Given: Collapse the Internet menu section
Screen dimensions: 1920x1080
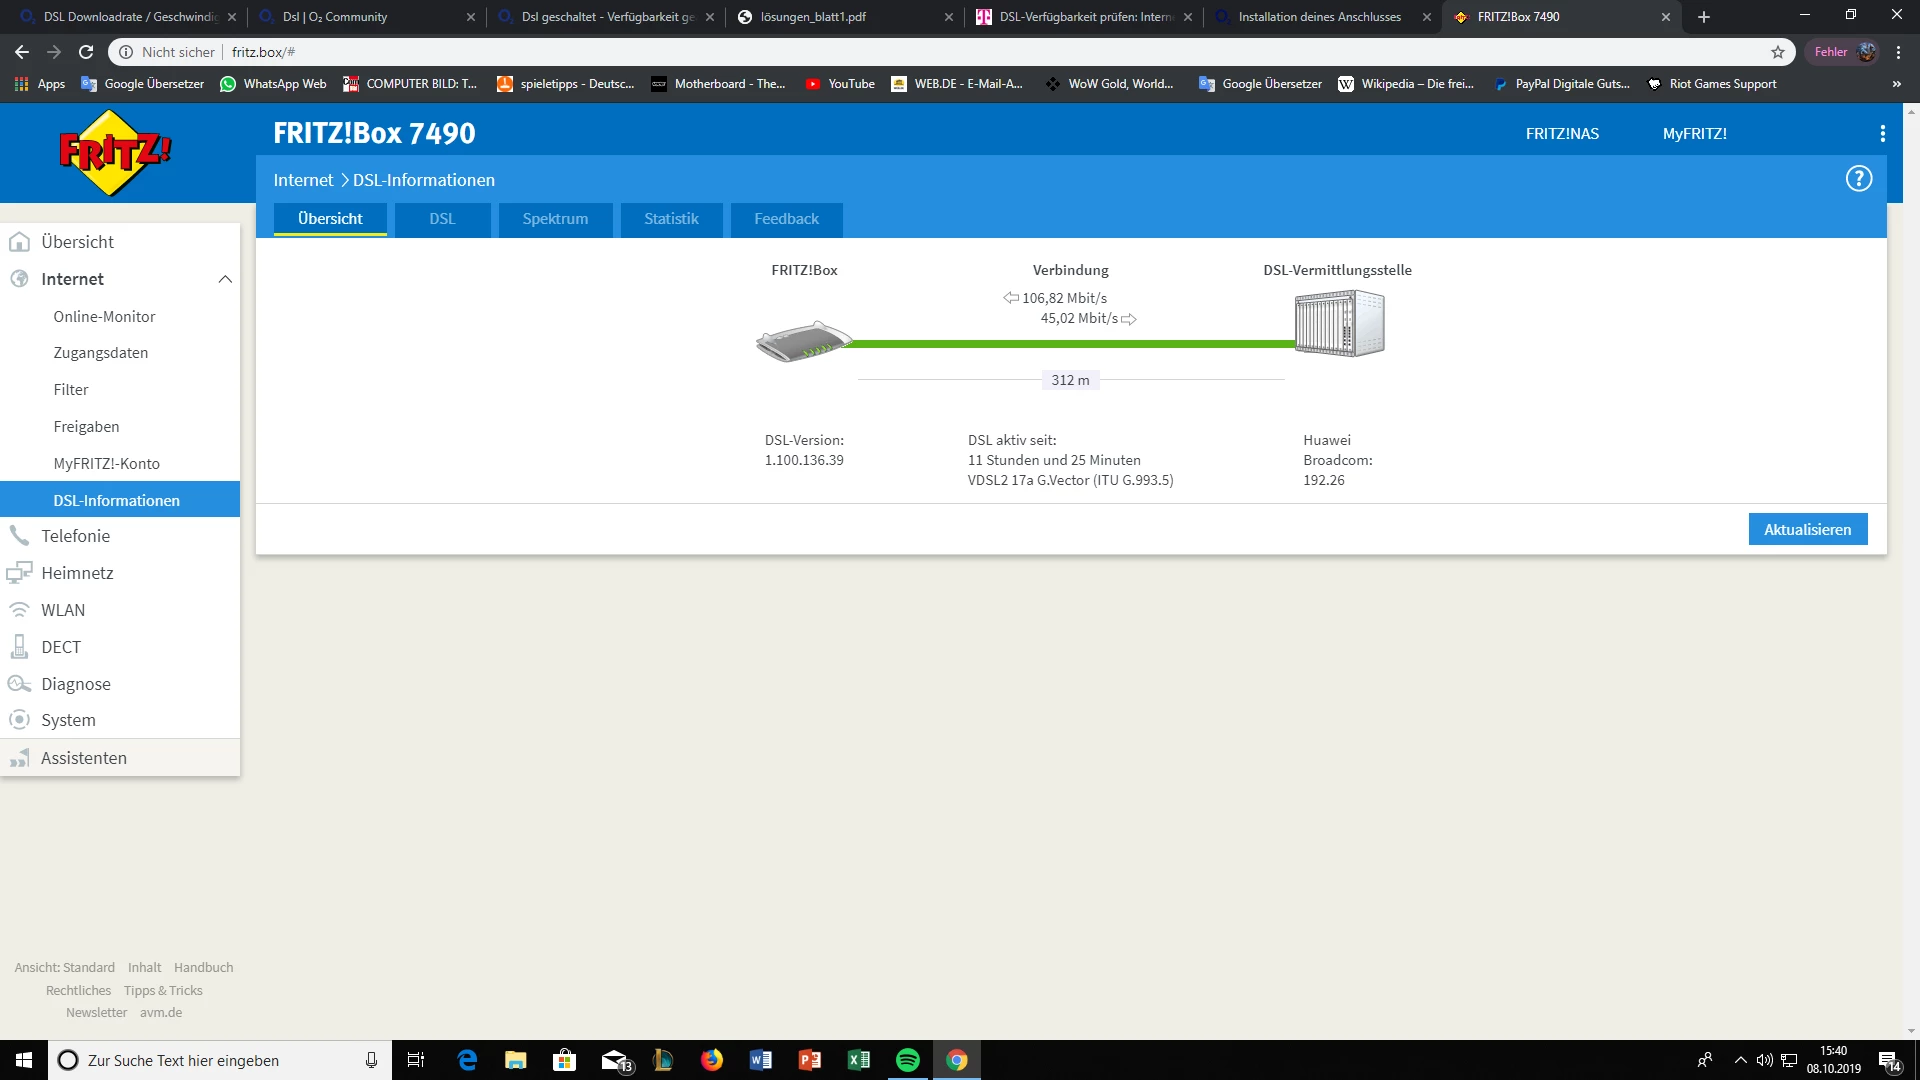Looking at the screenshot, I should (225, 279).
